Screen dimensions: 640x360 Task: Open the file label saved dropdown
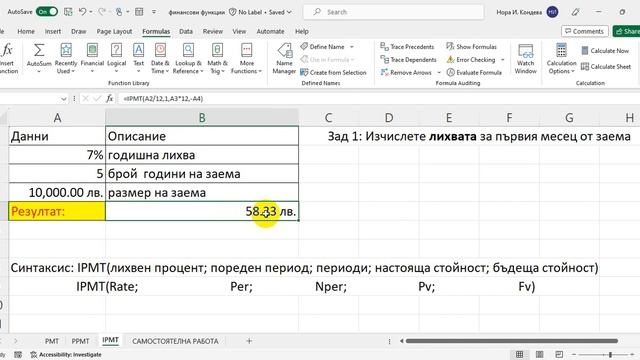pyautogui.click(x=289, y=12)
